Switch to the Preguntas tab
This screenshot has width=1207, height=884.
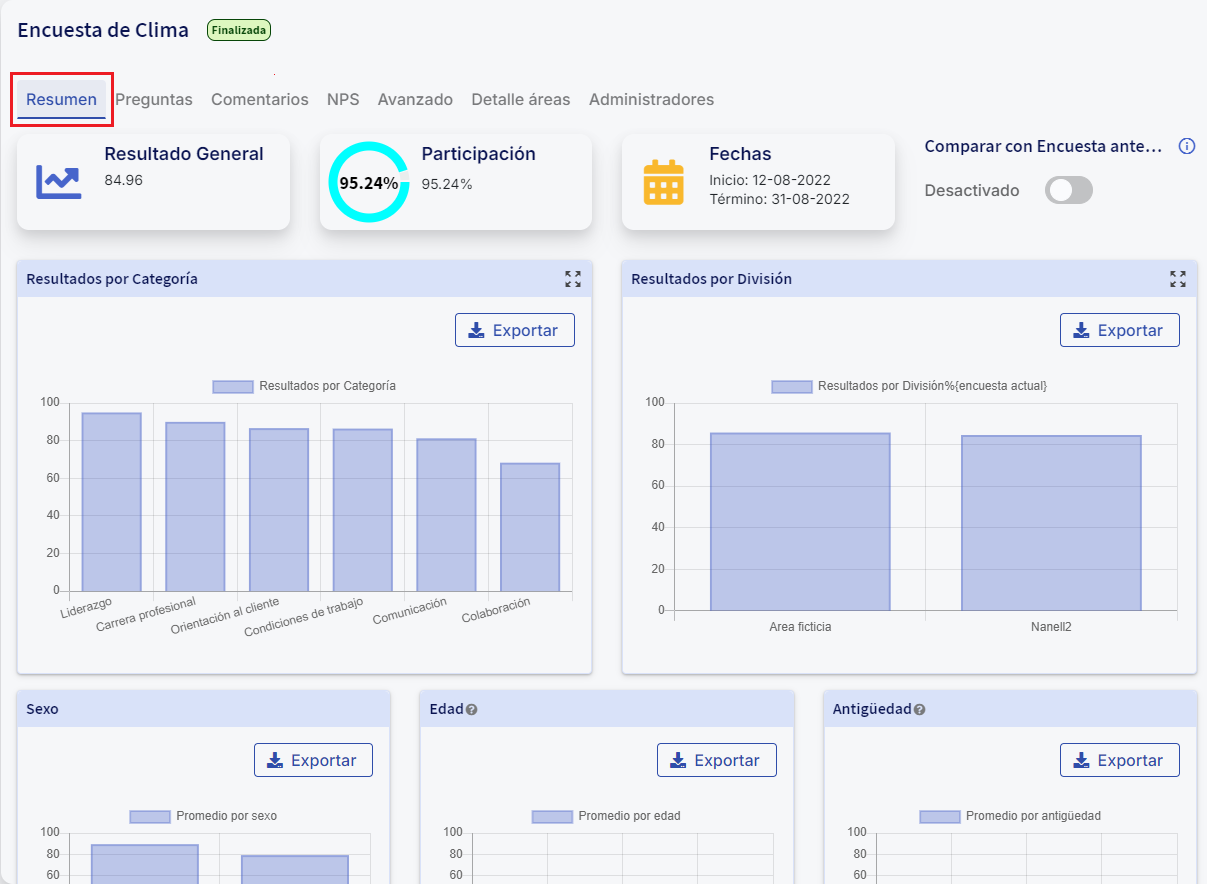[153, 100]
